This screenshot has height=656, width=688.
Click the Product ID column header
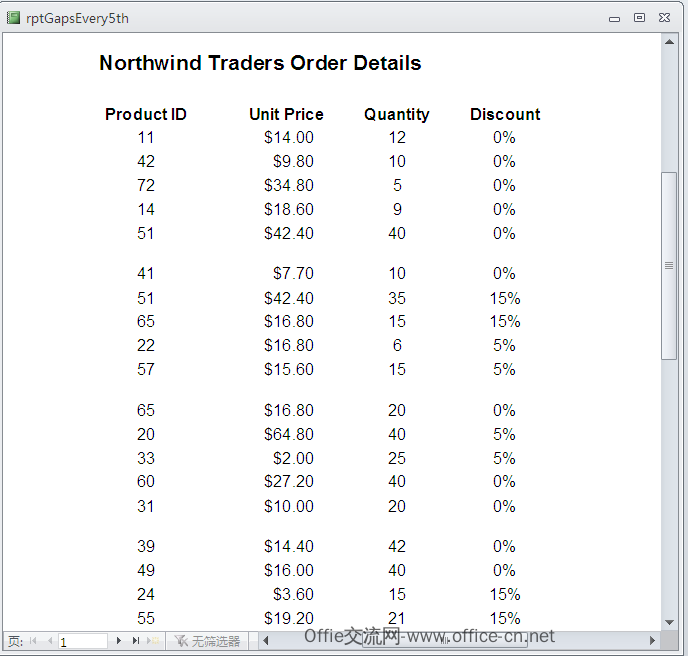point(146,115)
